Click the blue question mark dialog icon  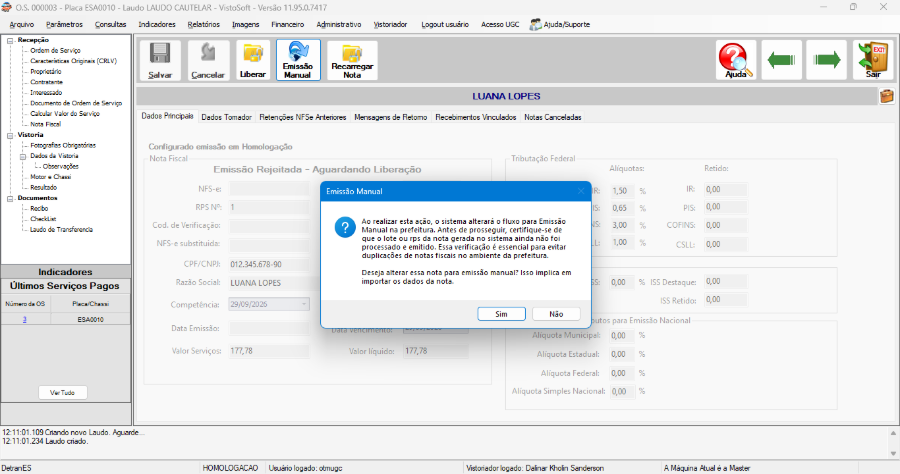click(x=345, y=227)
